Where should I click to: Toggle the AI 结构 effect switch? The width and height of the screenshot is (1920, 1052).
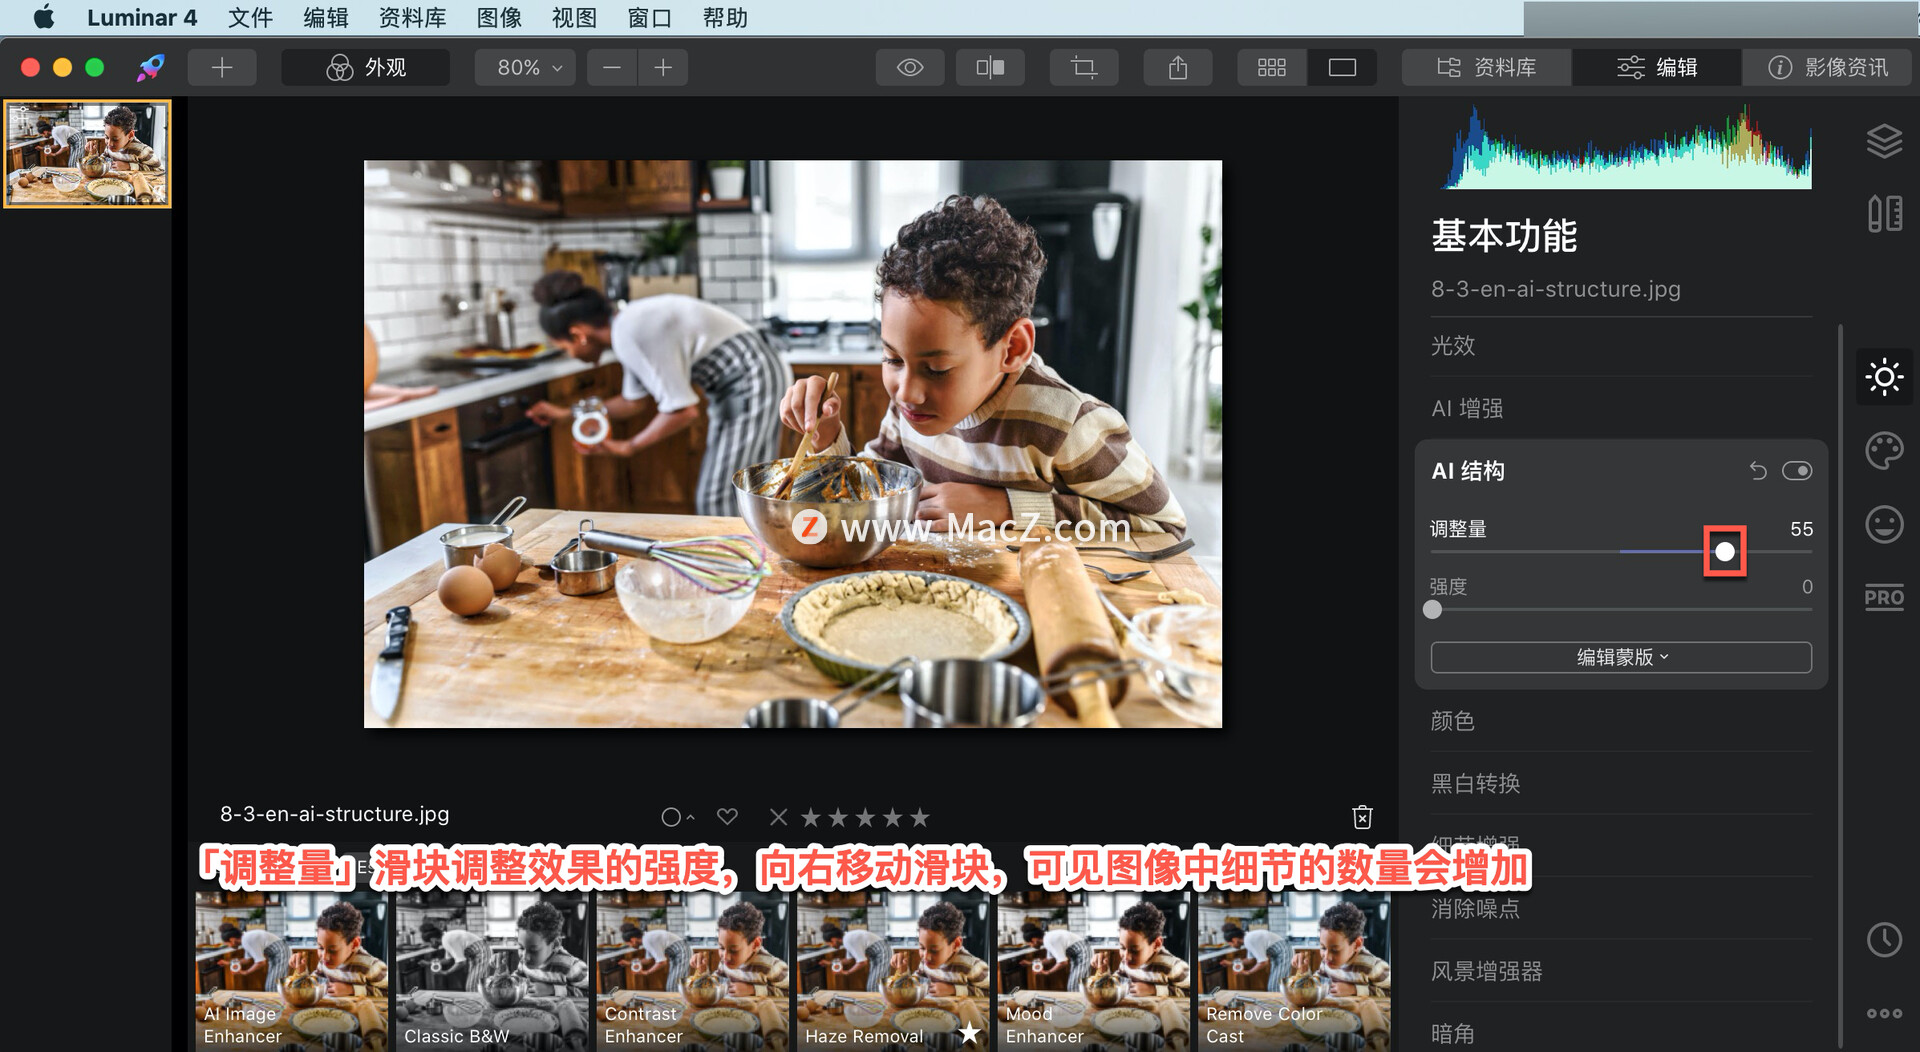(x=1797, y=470)
